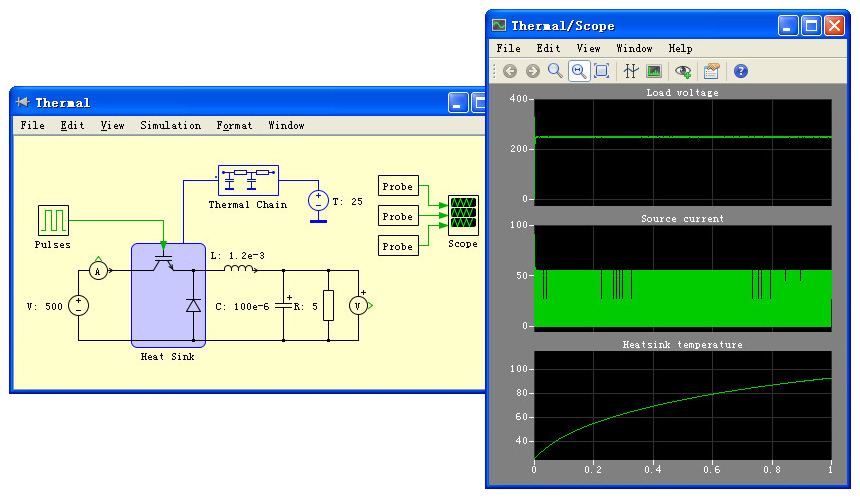The width and height of the screenshot is (860, 500).
Task: Open View menu in Thermal window
Action: click(x=112, y=126)
